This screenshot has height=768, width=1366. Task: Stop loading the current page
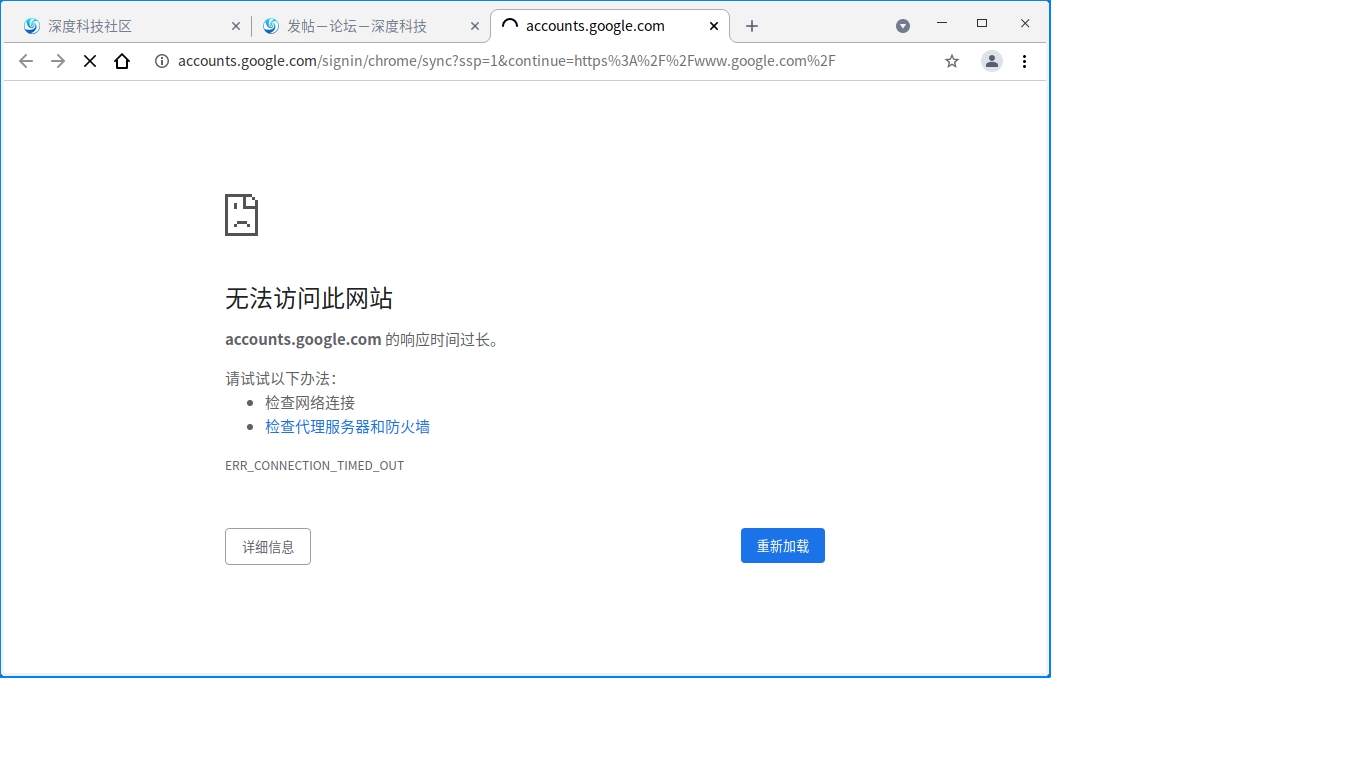[90, 61]
